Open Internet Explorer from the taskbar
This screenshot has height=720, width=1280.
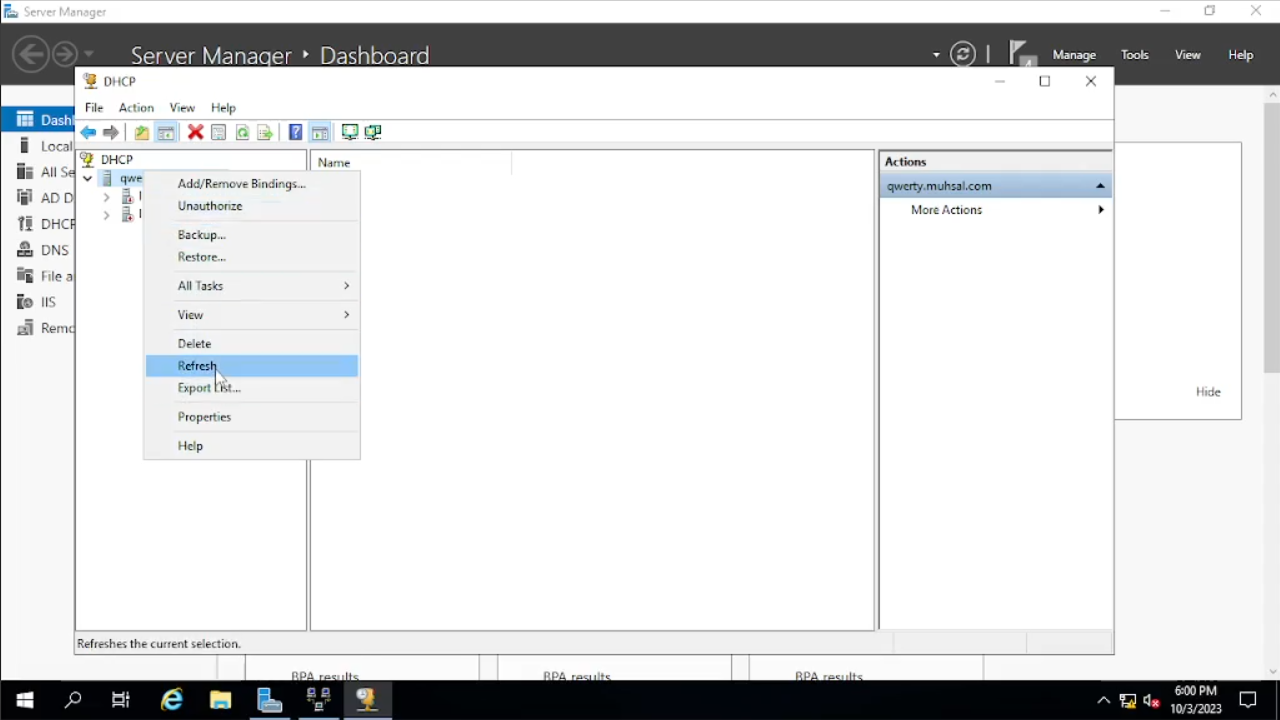pos(172,700)
